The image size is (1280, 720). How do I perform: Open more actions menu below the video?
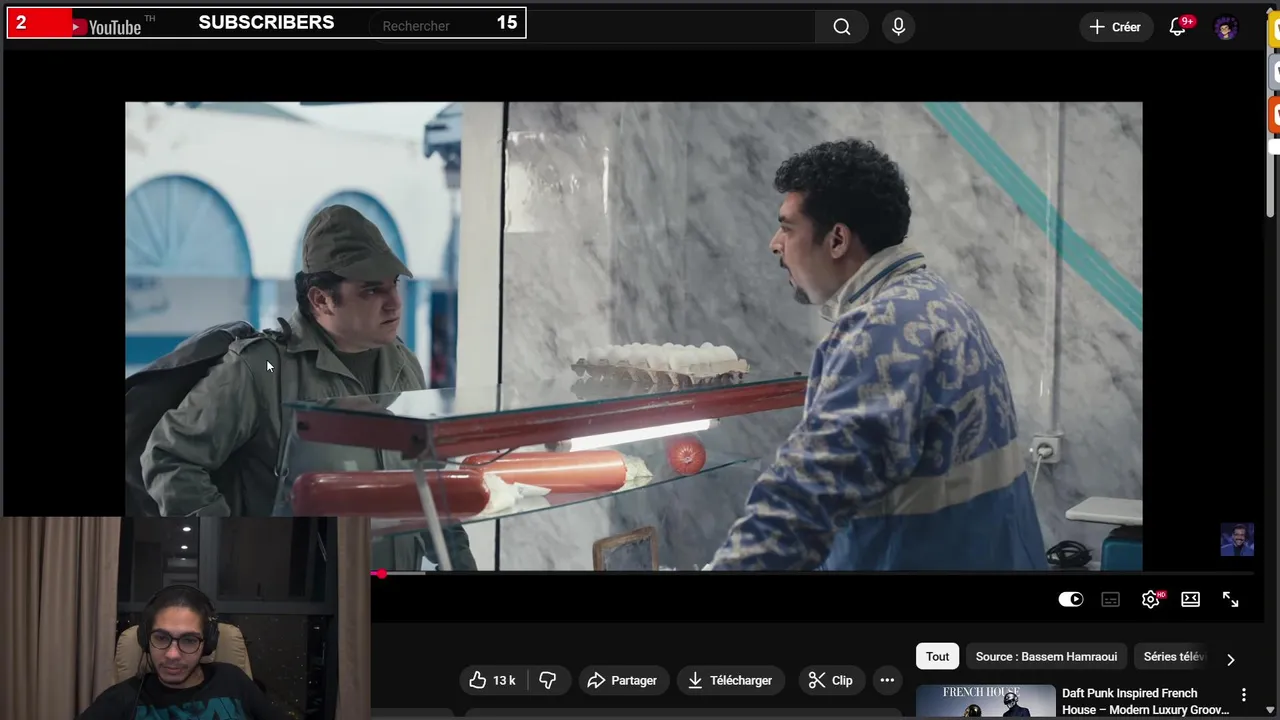click(887, 680)
